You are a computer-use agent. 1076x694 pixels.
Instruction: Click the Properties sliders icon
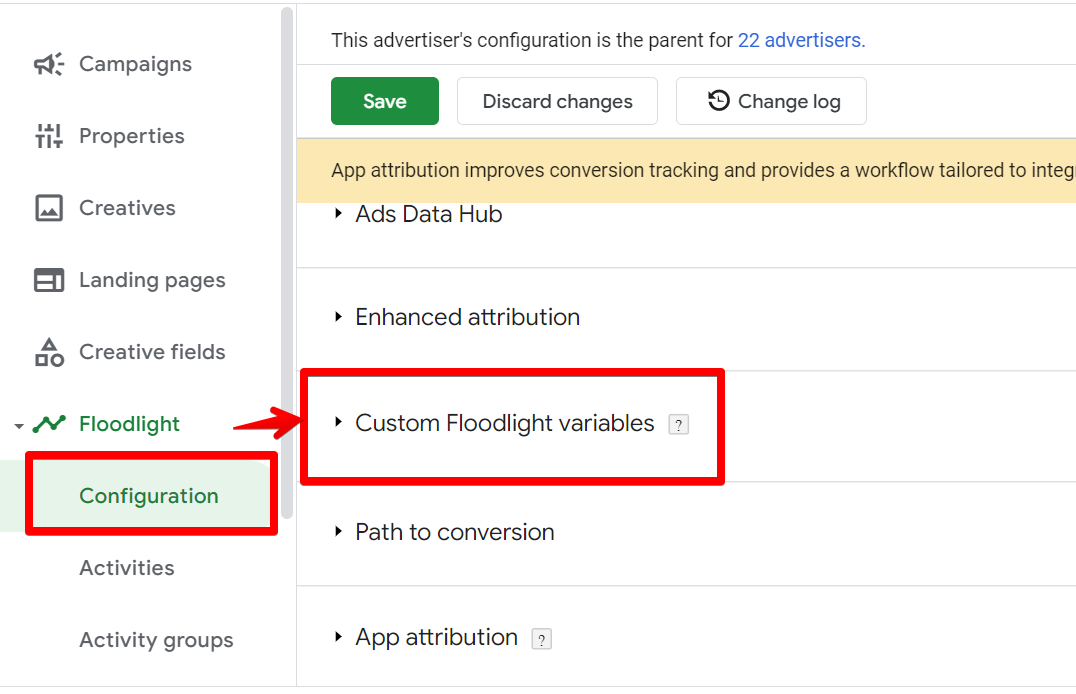point(49,136)
